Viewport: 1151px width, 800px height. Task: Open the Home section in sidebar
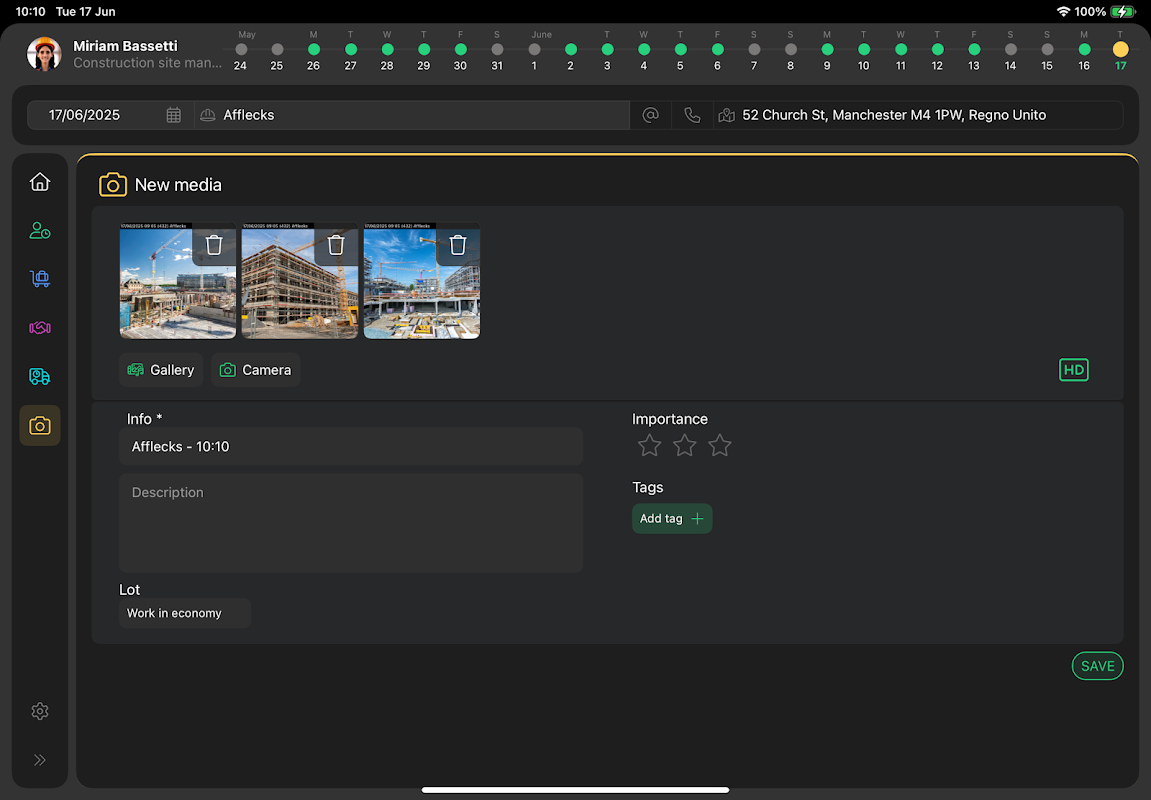[x=40, y=182]
